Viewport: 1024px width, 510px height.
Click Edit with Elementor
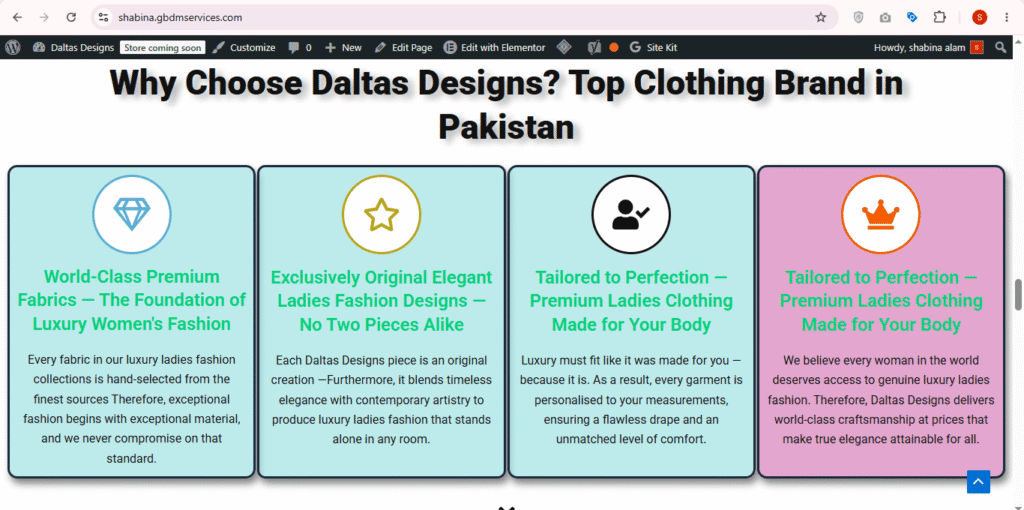(494, 48)
